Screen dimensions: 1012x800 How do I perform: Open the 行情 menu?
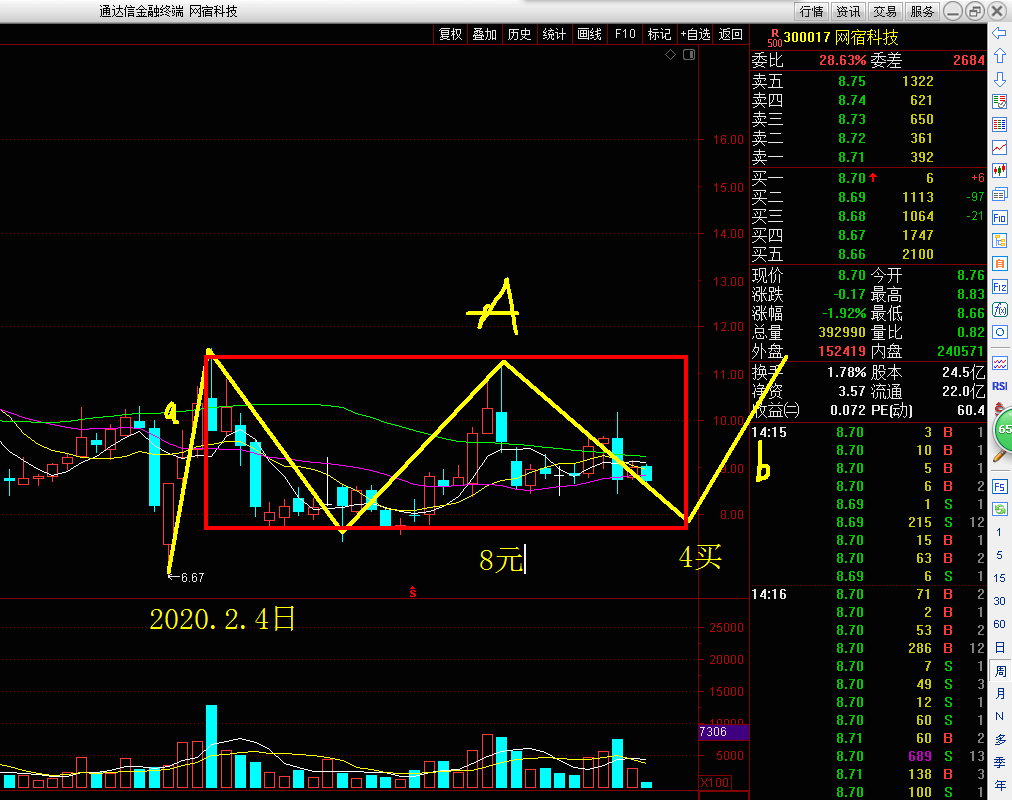tap(811, 11)
